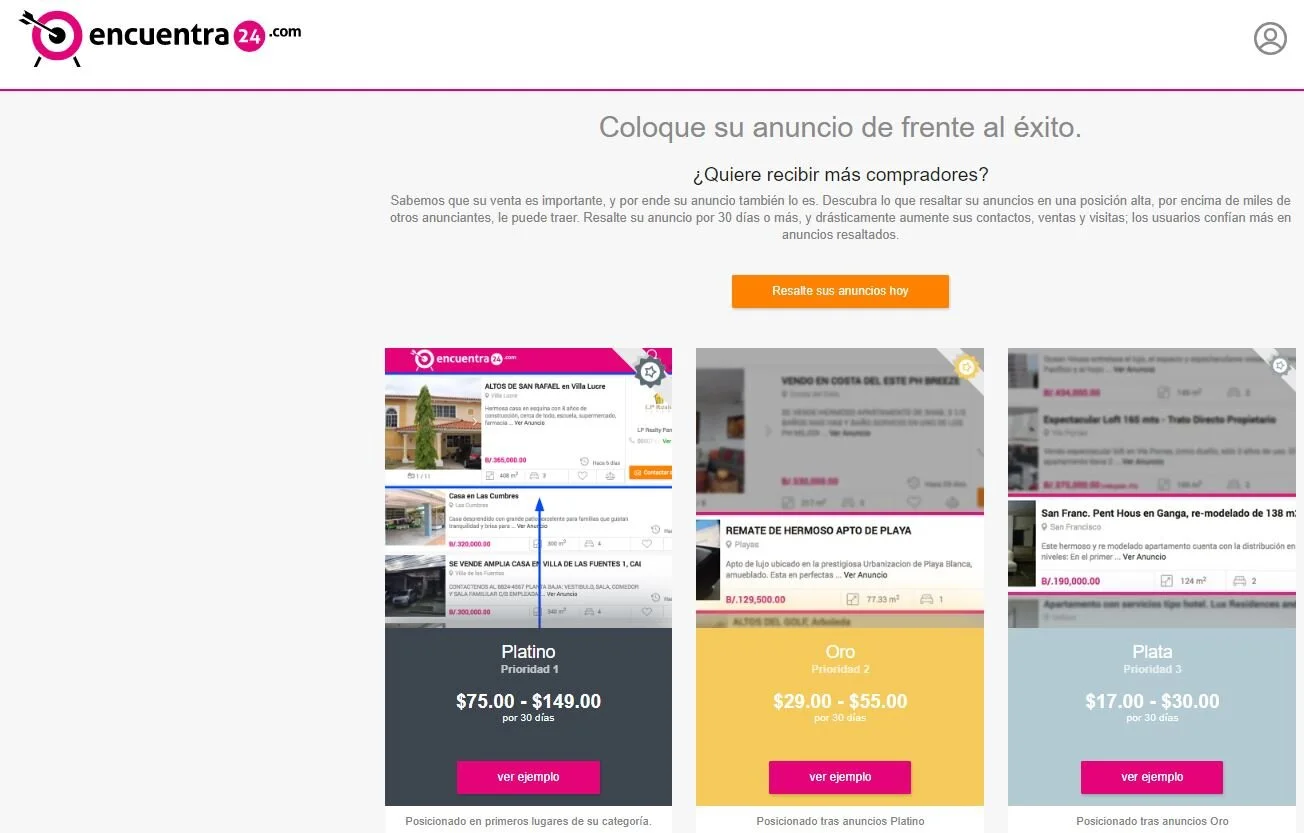Screen dimensions: 1304x833
Task: Select the 'Plata' plan title
Action: click(x=1152, y=652)
